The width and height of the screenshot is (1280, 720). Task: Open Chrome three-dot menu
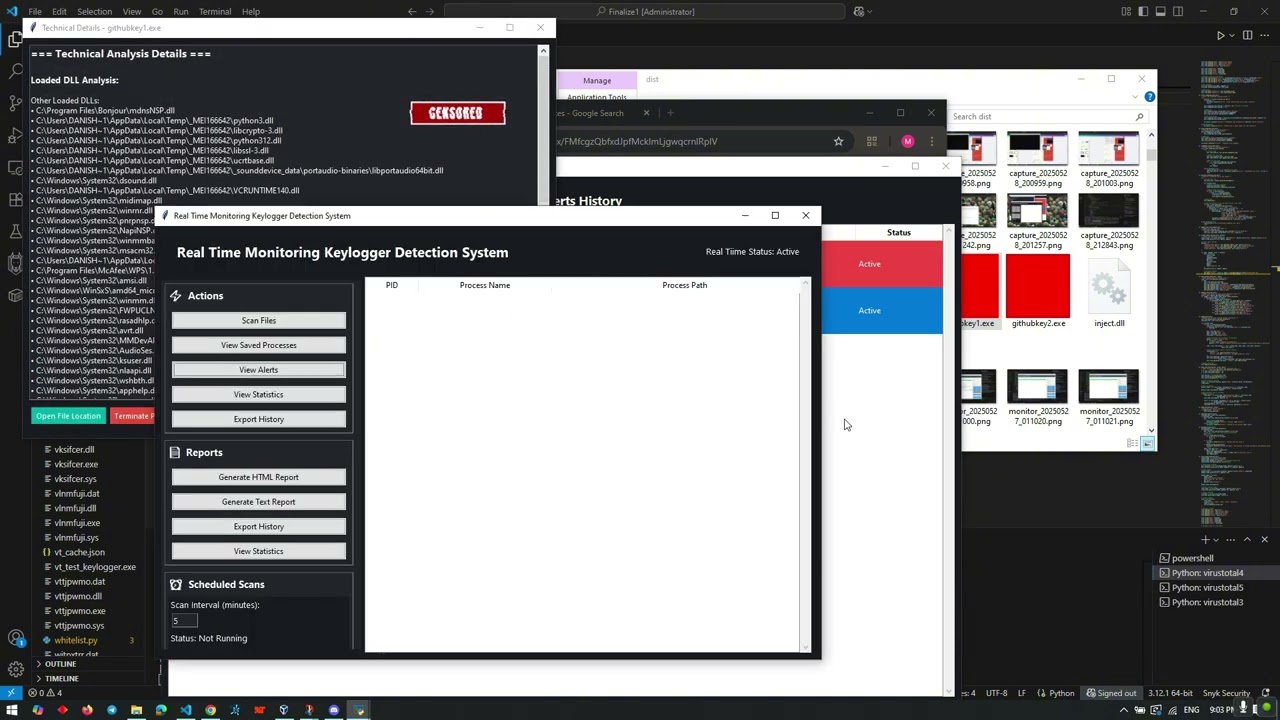(x=931, y=141)
